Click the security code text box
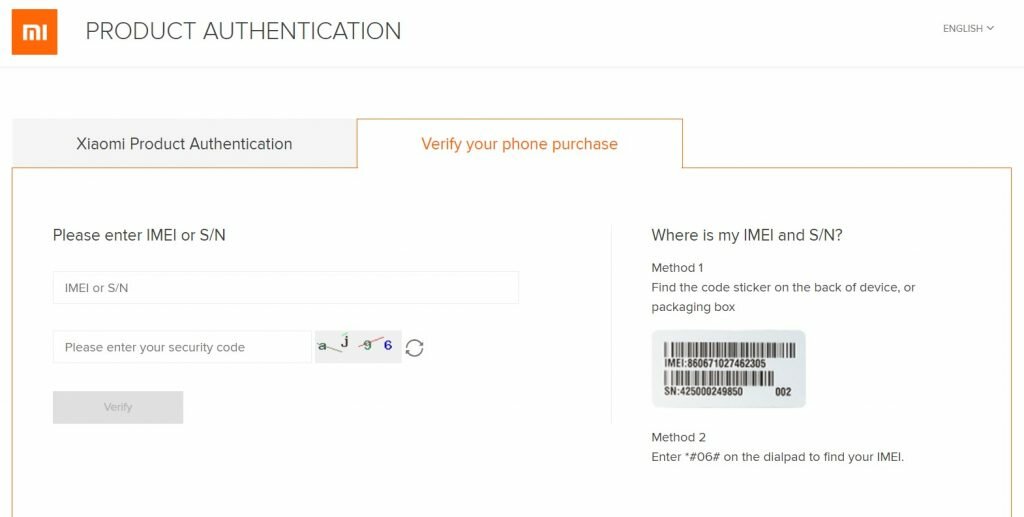Viewport: 1024px width, 517px height. (x=182, y=347)
